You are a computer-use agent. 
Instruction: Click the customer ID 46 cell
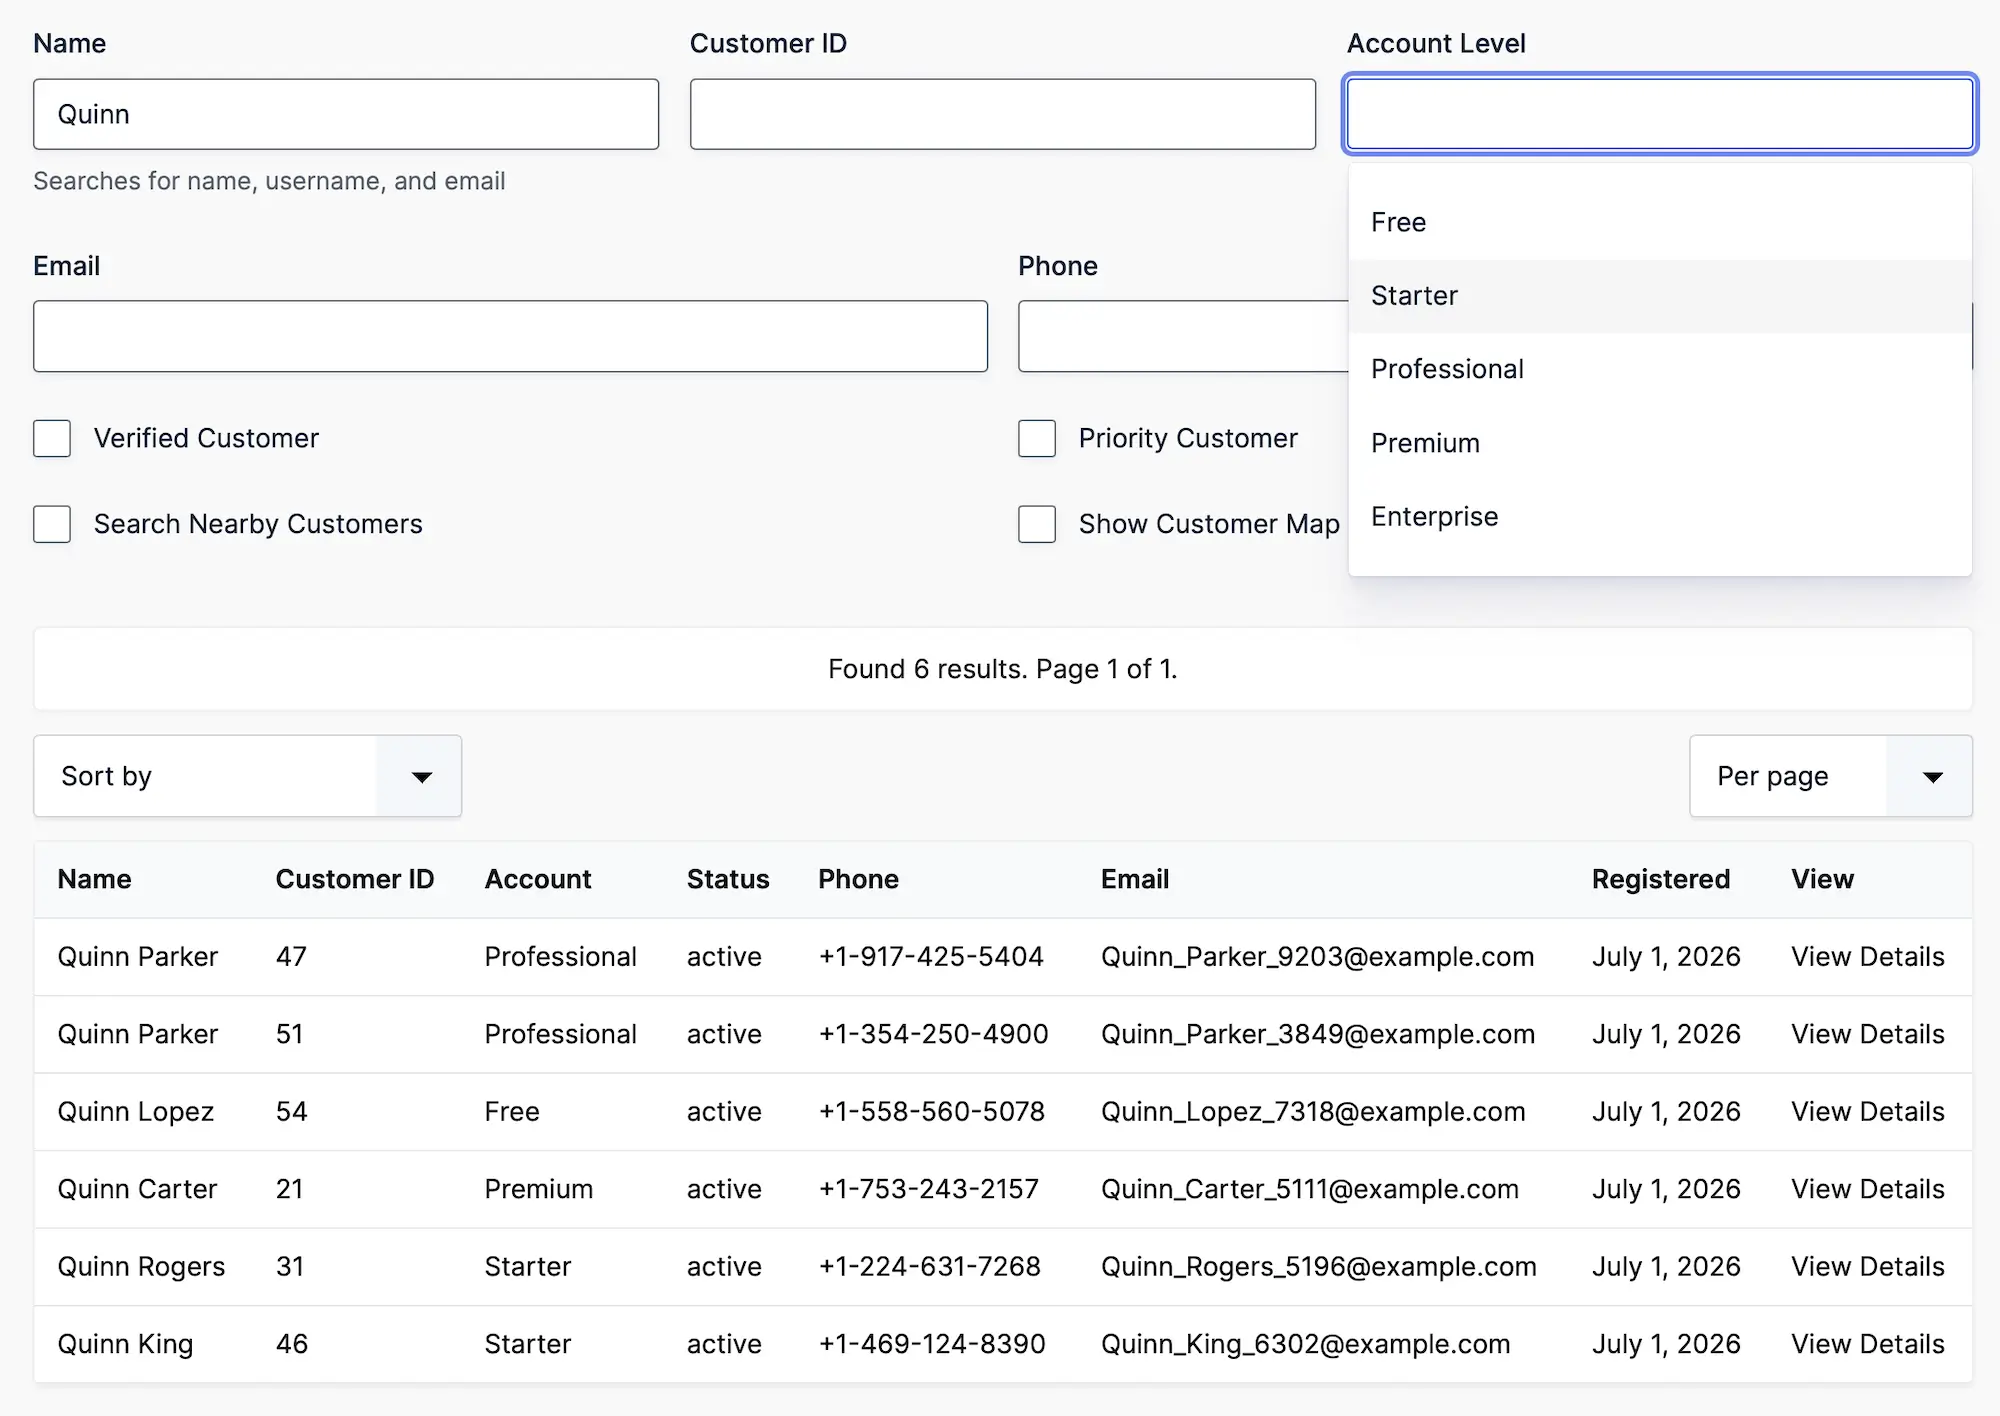tap(292, 1344)
